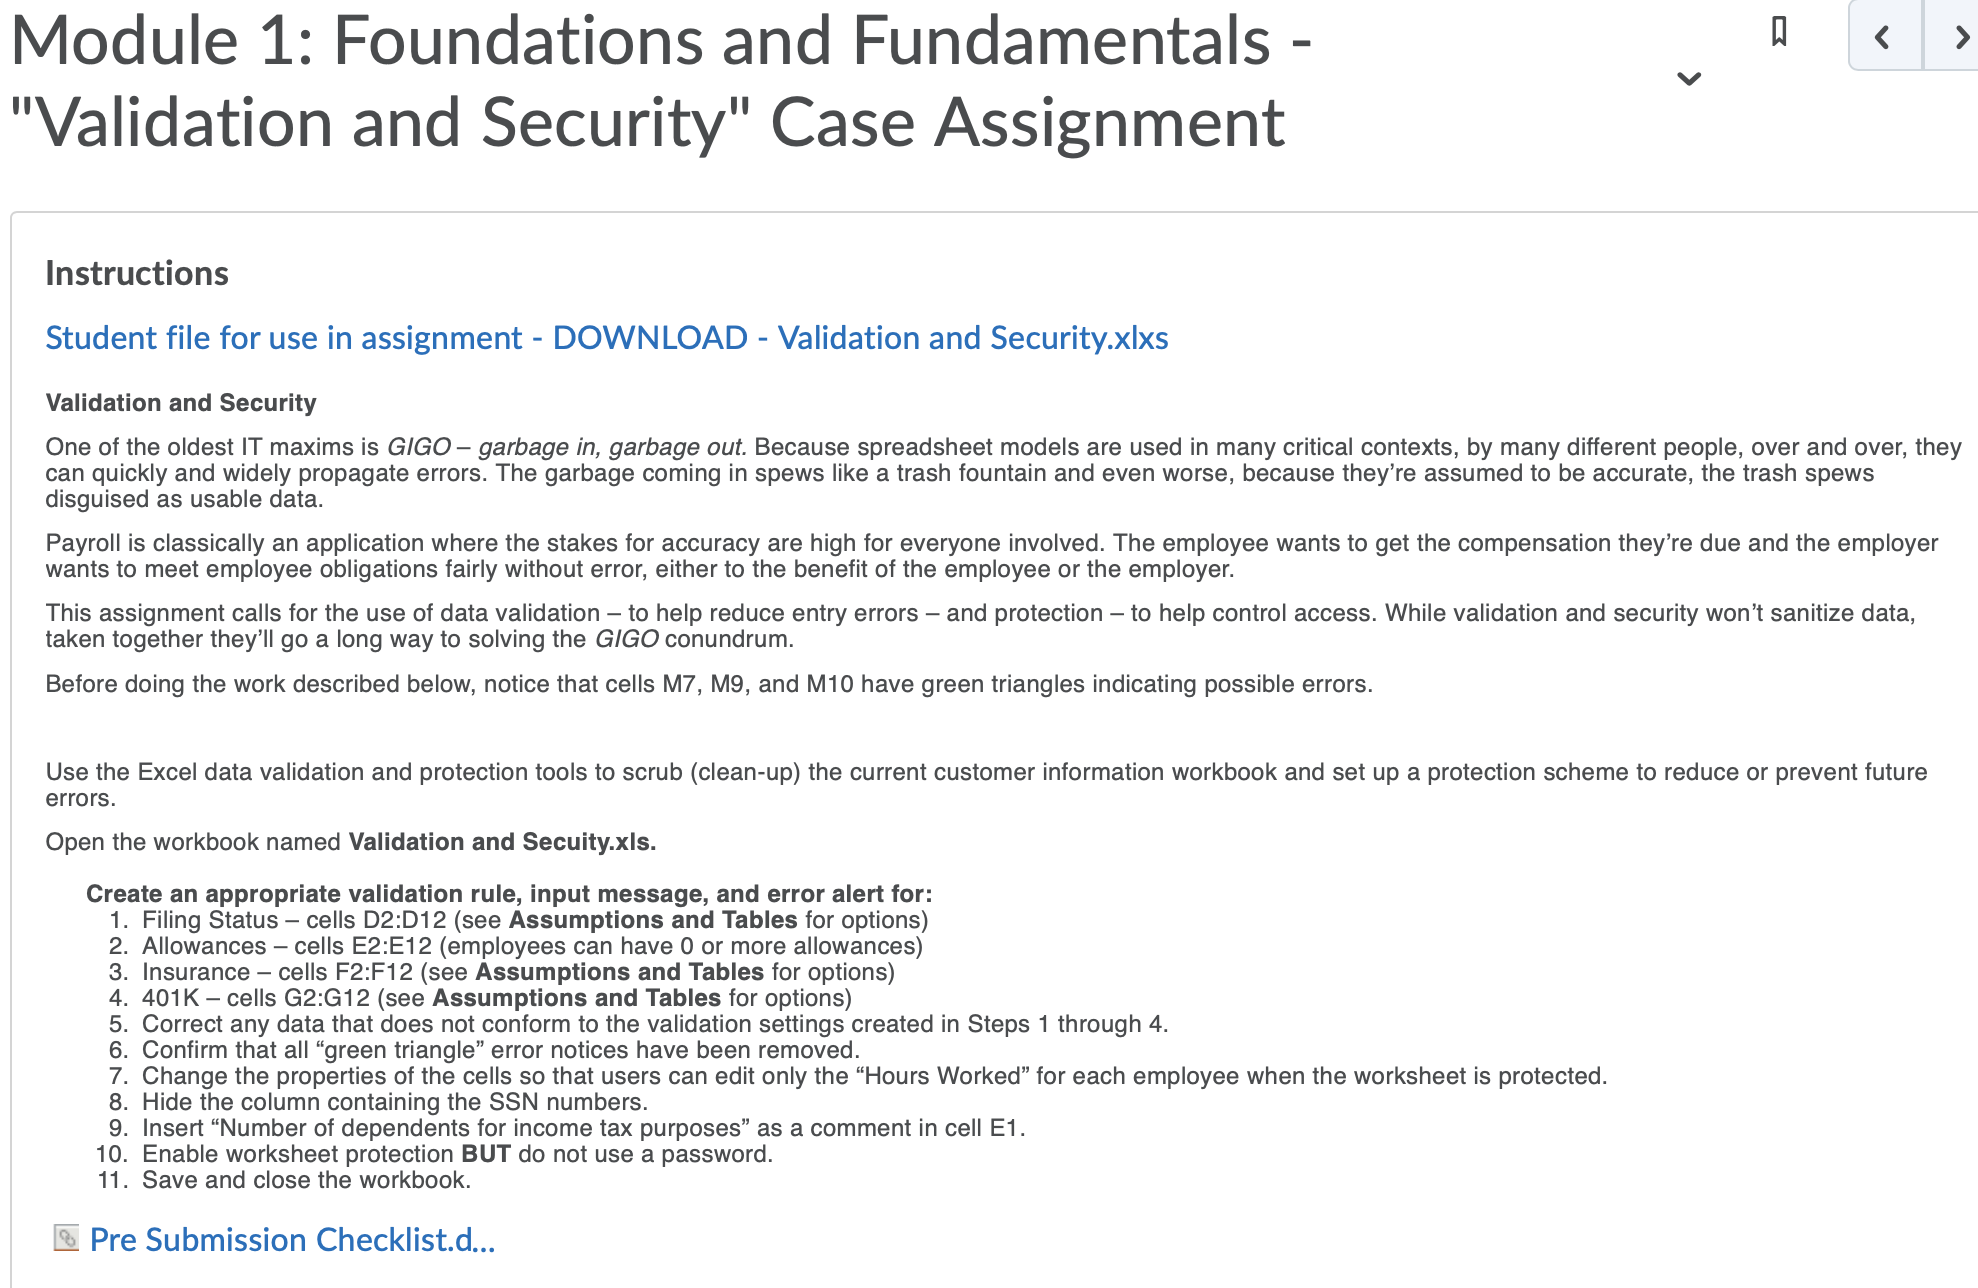Bookmark this topic with the bookmark icon
Screen dimensions: 1978x1288
click(x=1779, y=32)
